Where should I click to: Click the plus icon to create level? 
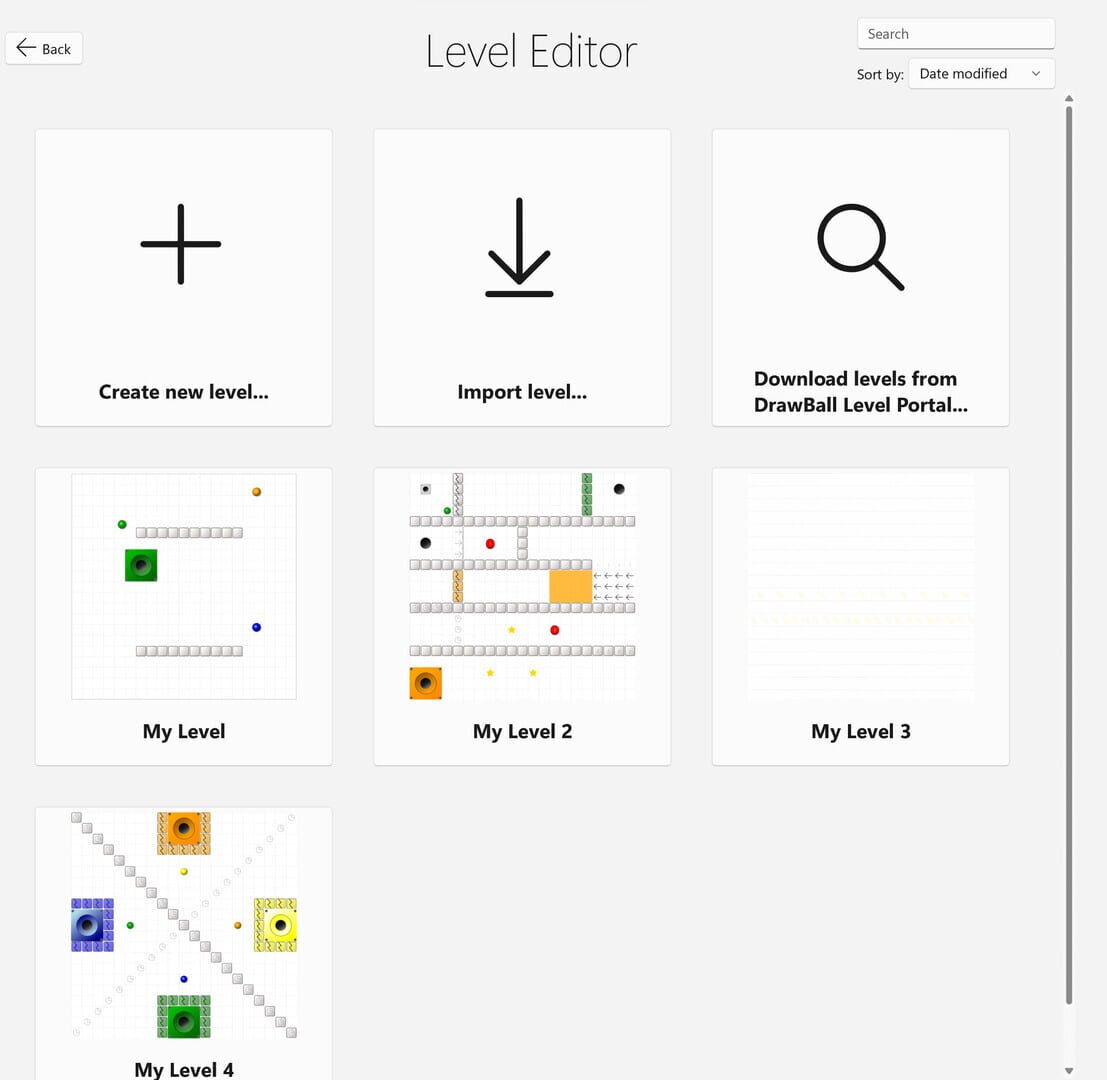181,244
